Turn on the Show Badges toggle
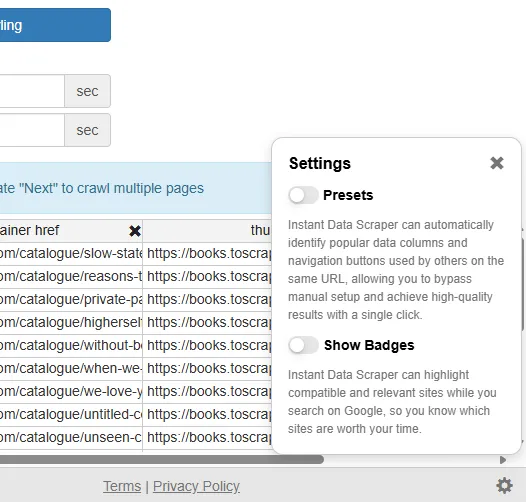The height and width of the screenshot is (502, 526). [x=303, y=345]
